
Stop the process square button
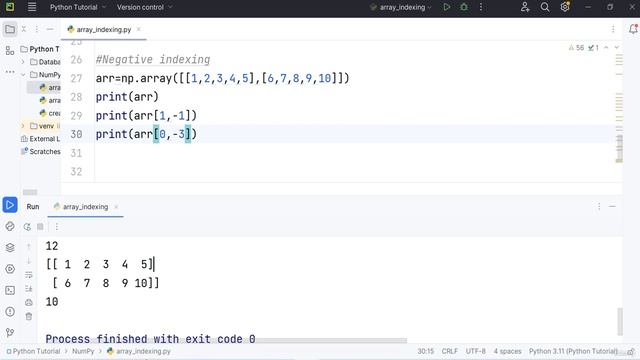[x=40, y=227]
